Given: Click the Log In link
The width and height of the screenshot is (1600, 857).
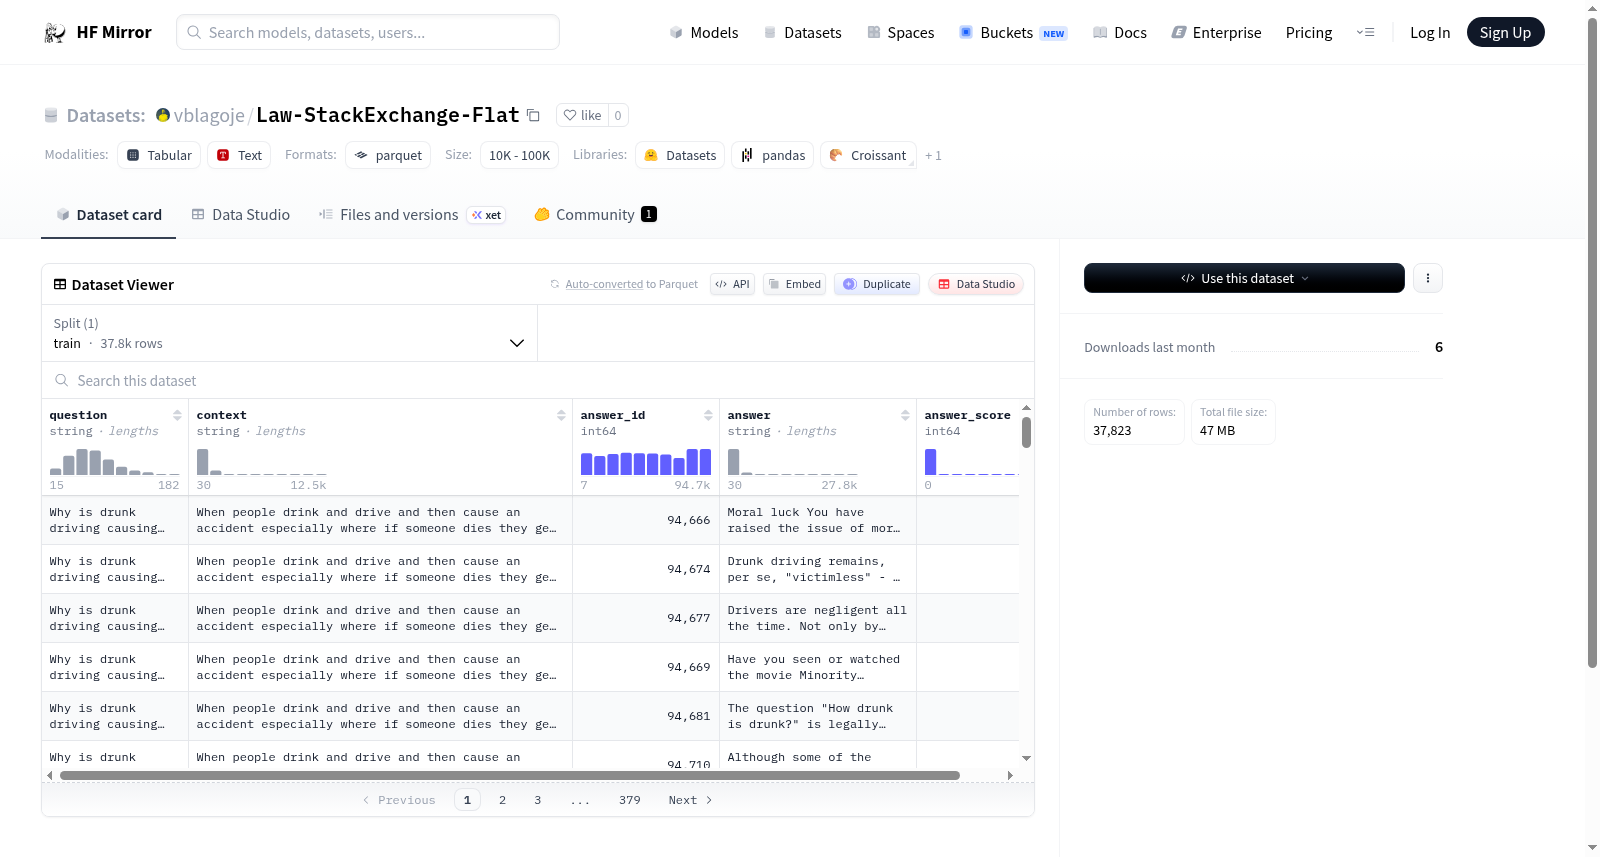Looking at the screenshot, I should [1430, 33].
